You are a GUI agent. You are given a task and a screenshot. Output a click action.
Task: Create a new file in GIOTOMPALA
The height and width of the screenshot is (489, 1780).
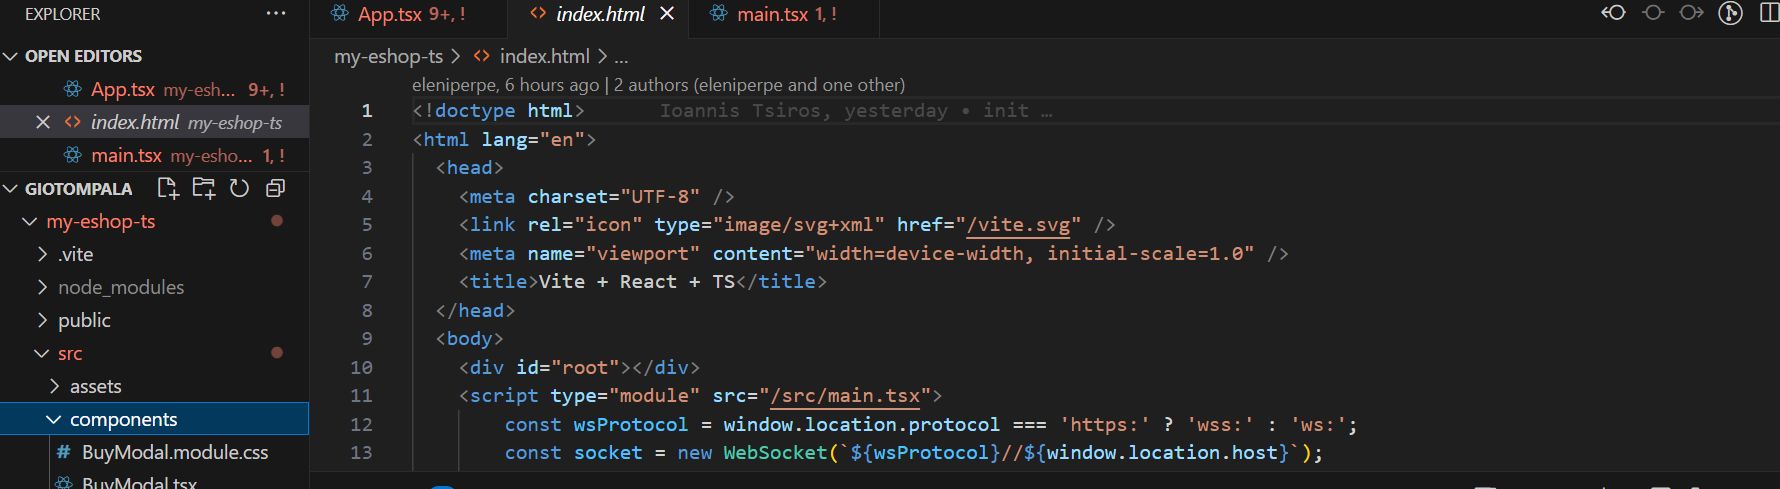168,188
